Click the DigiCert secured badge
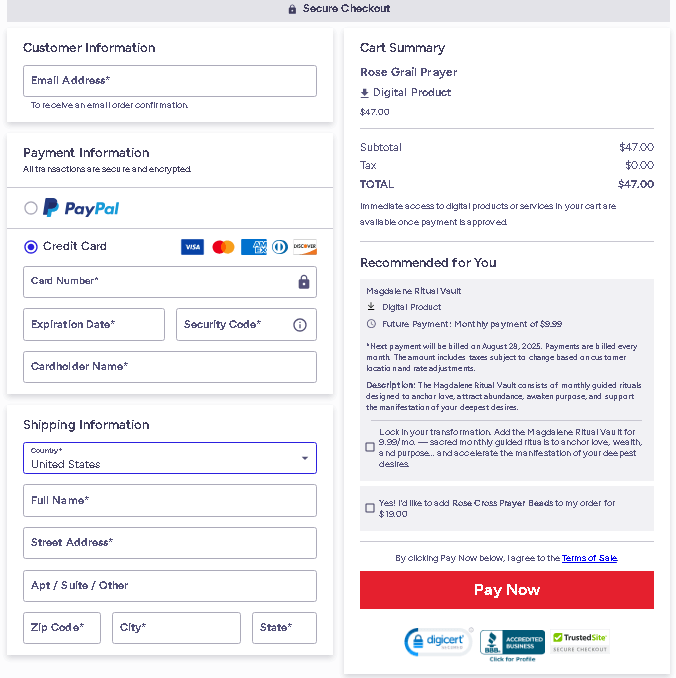The image size is (676, 678). (x=438, y=642)
